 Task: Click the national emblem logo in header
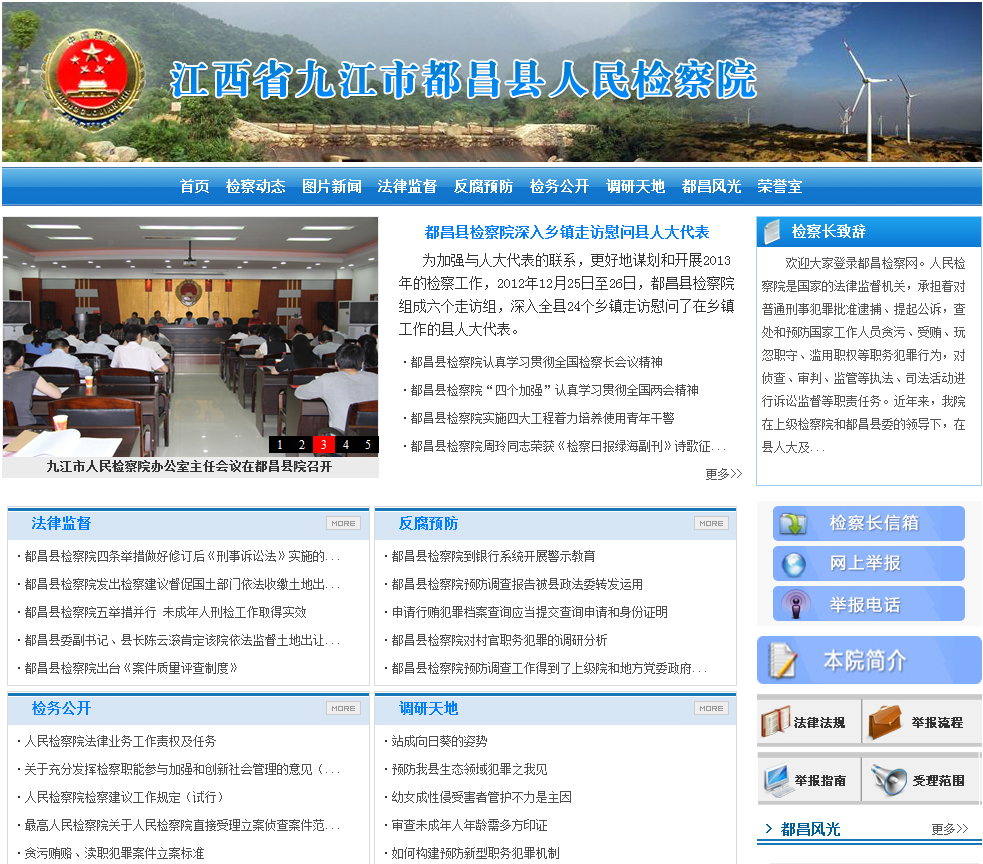[x=92, y=78]
